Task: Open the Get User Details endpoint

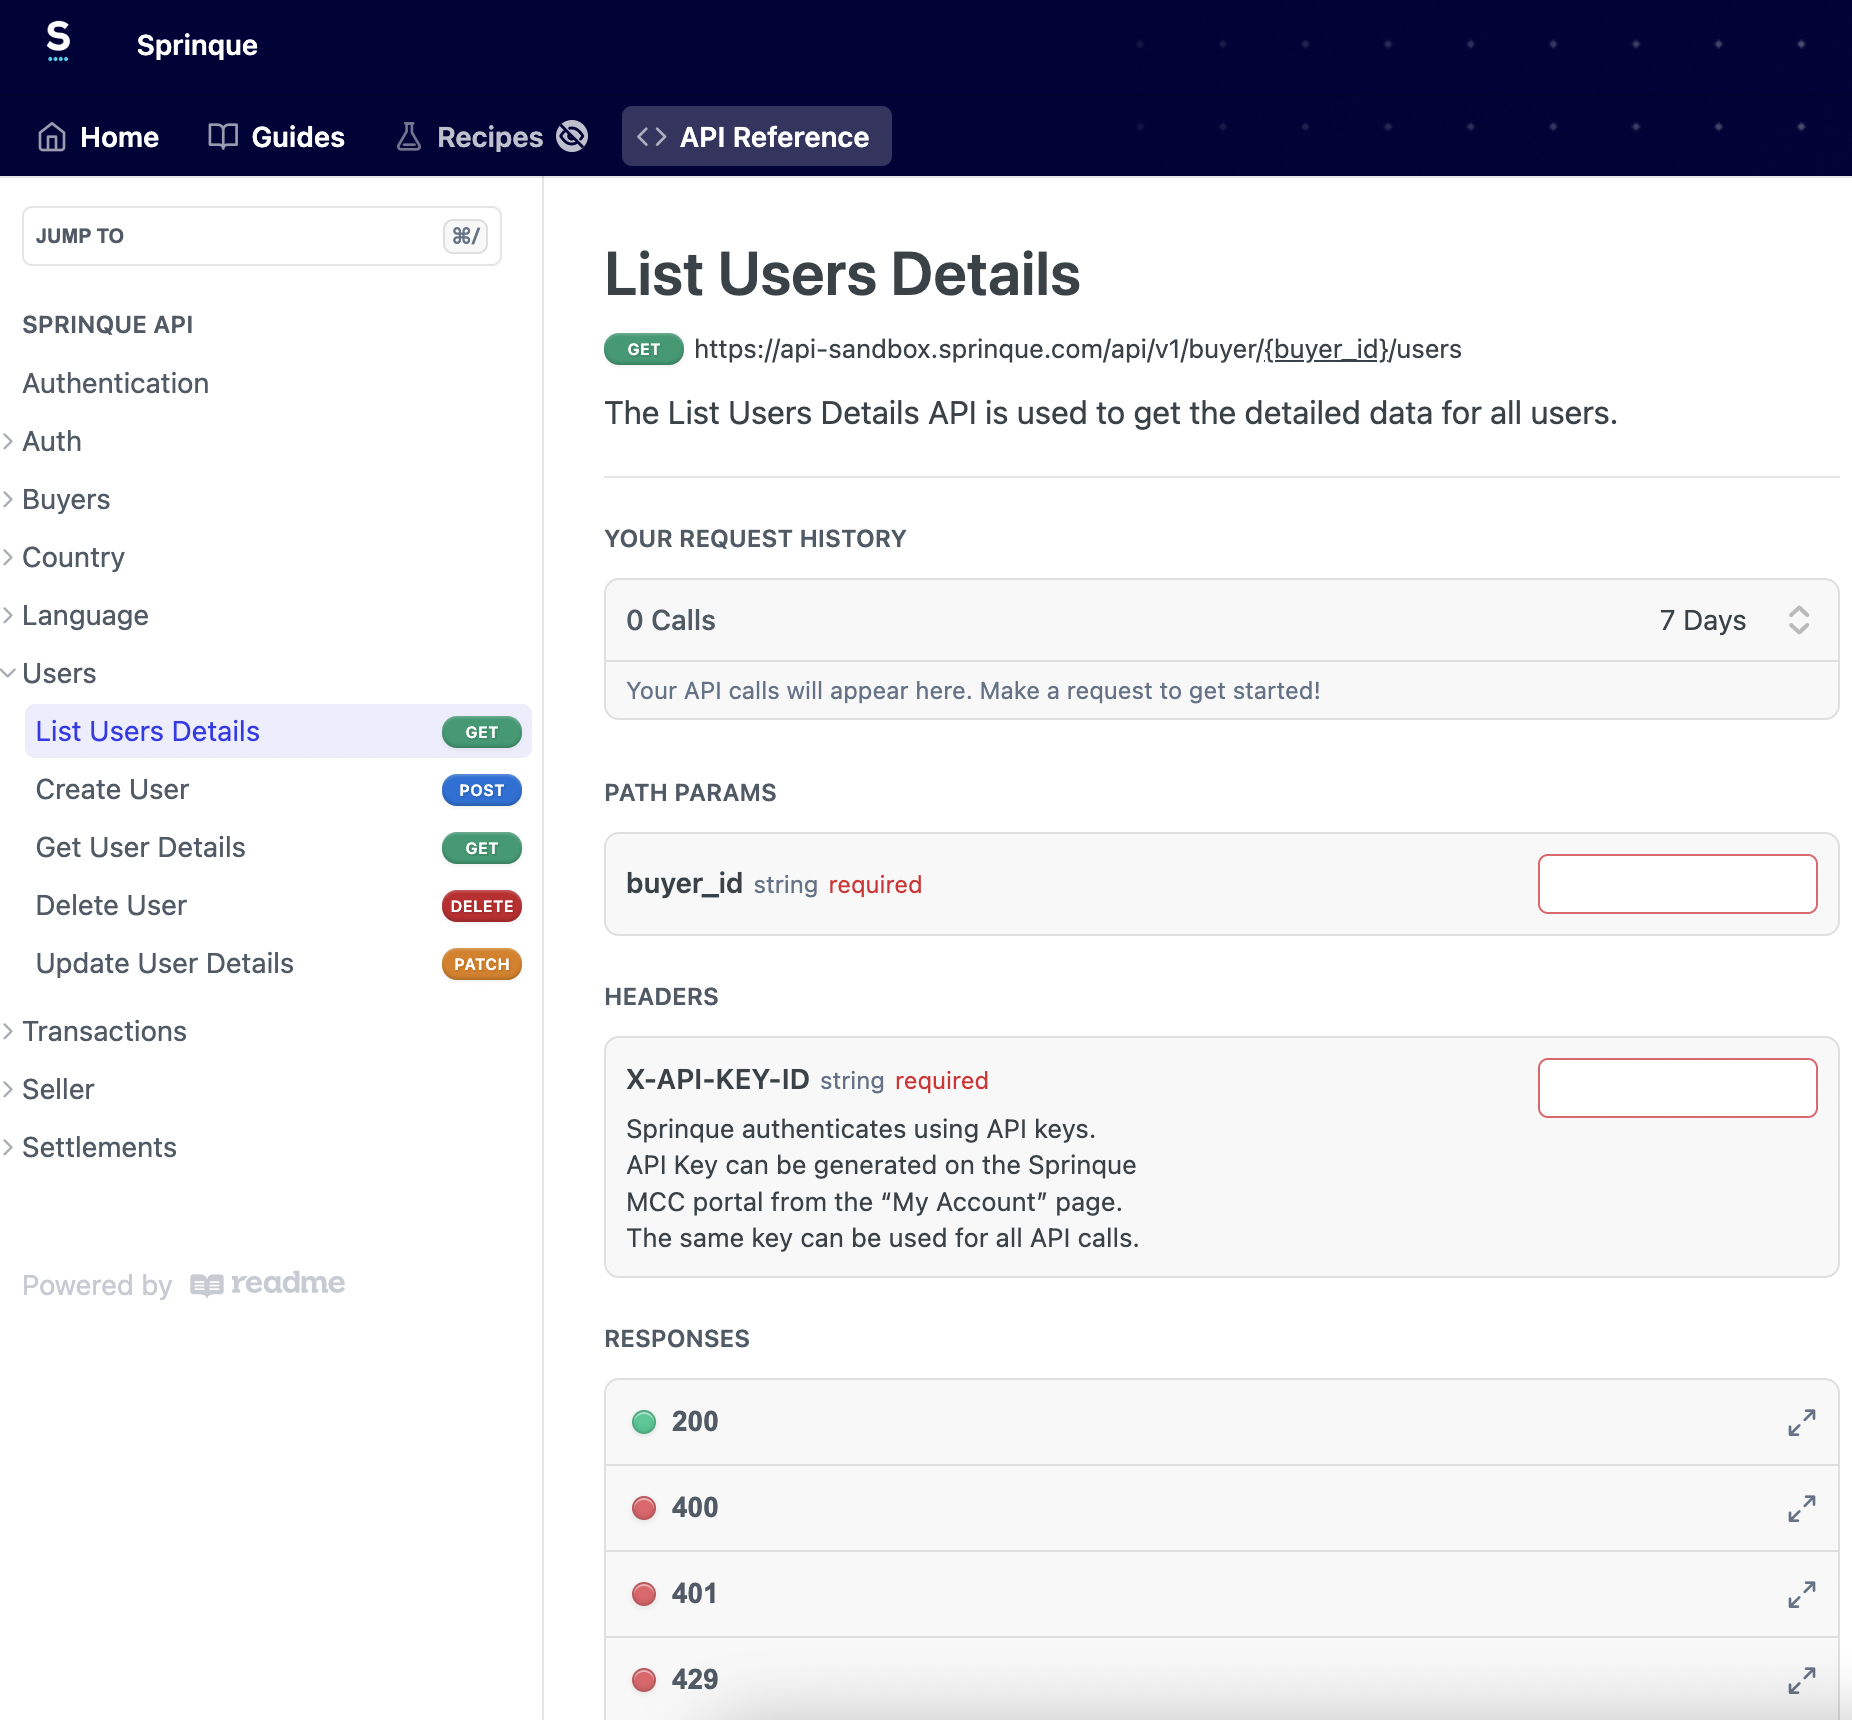Action: tap(141, 847)
